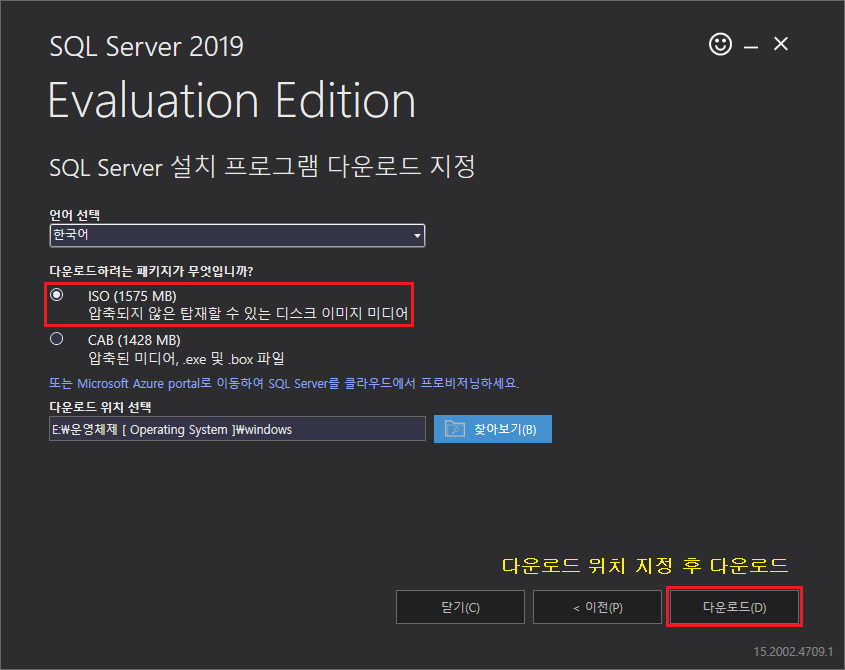The image size is (845, 670).
Task: Click the version text 15.2002.4709.1
Action: click(793, 652)
